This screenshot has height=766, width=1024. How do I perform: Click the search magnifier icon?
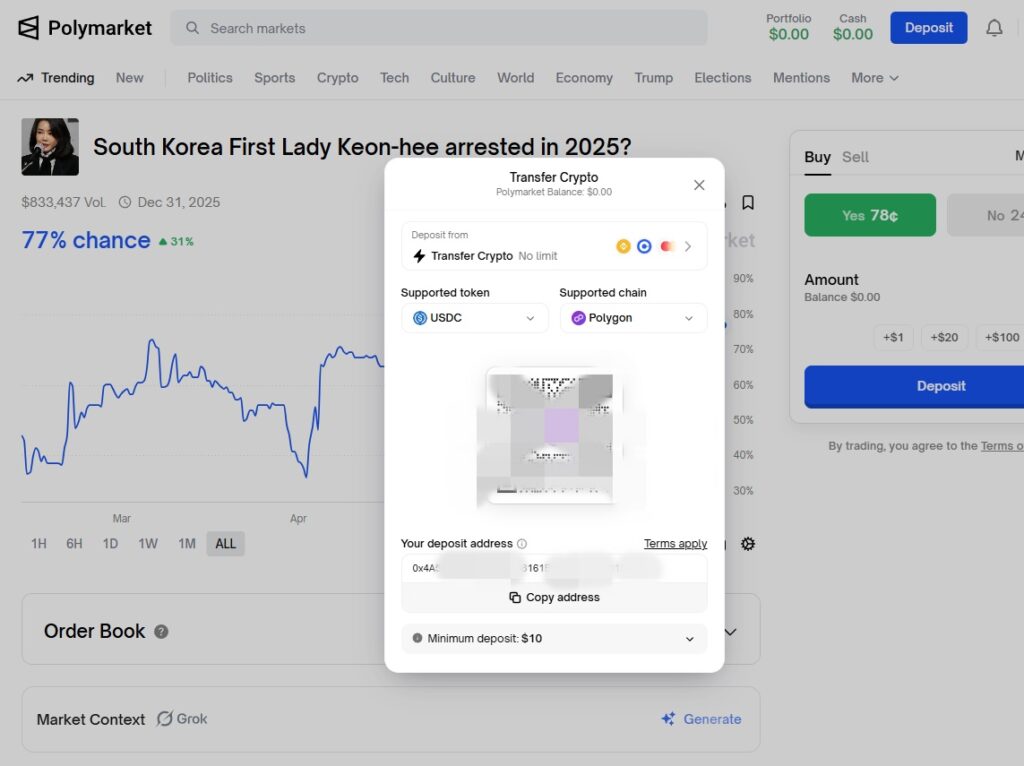coord(192,28)
